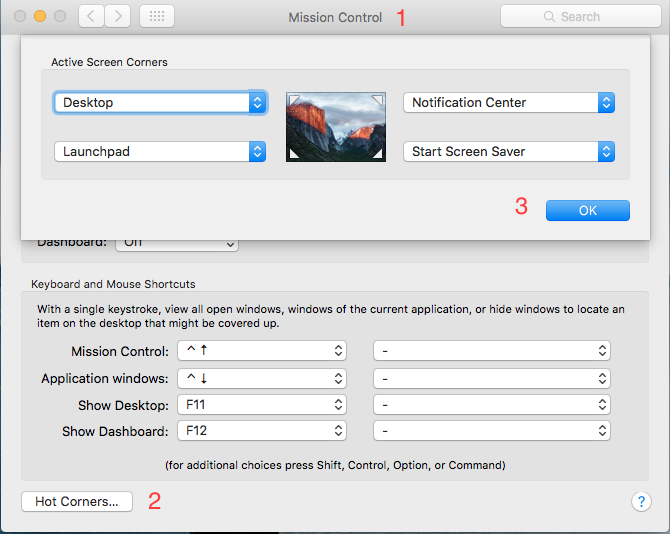Click the Hot Corners… button
Viewport: 670px width, 534px height.
pos(77,502)
